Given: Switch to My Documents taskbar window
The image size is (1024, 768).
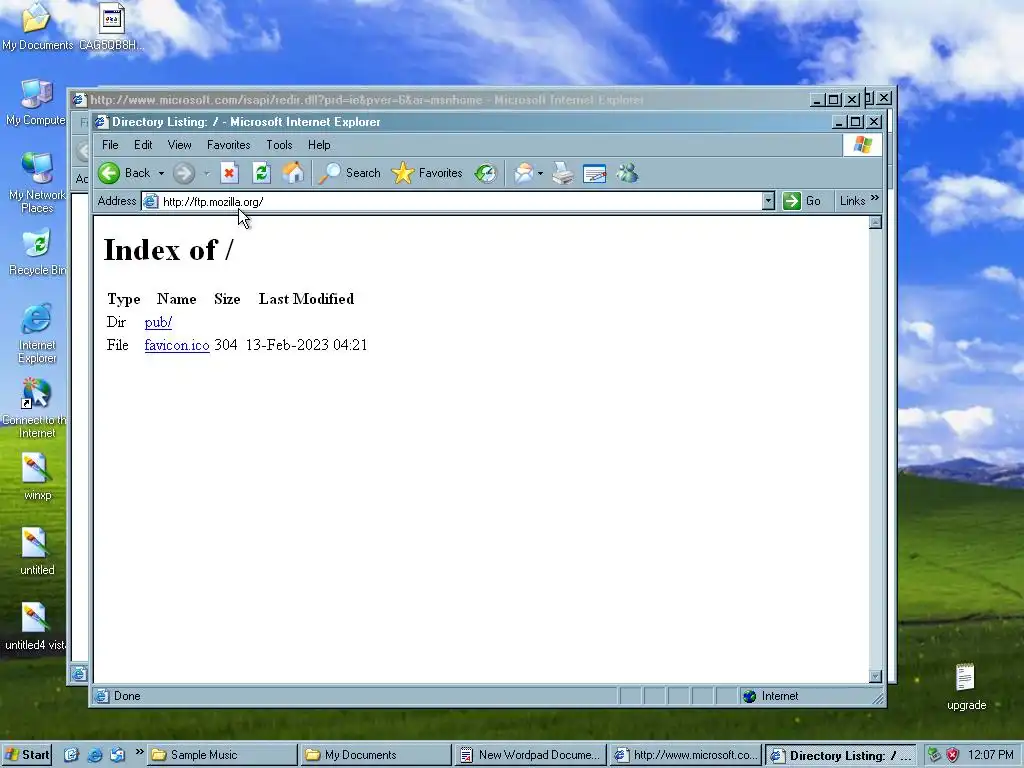Looking at the screenshot, I should [x=376, y=755].
